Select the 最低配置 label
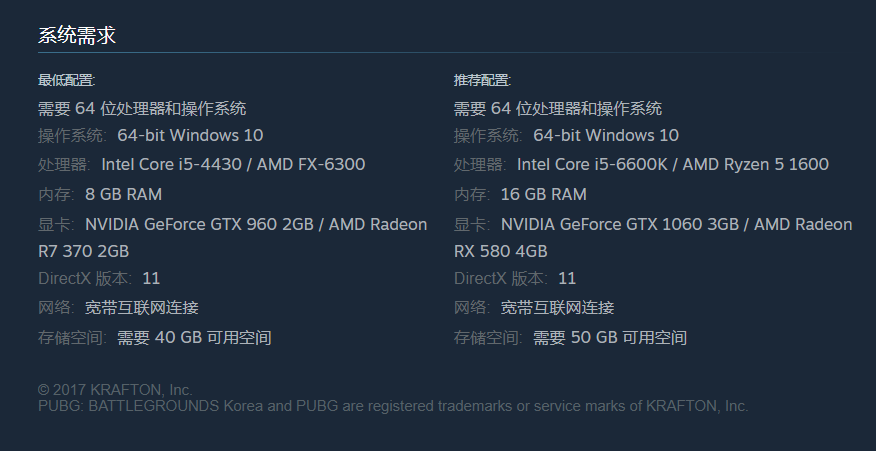The image size is (876, 451). pyautogui.click(x=66, y=80)
